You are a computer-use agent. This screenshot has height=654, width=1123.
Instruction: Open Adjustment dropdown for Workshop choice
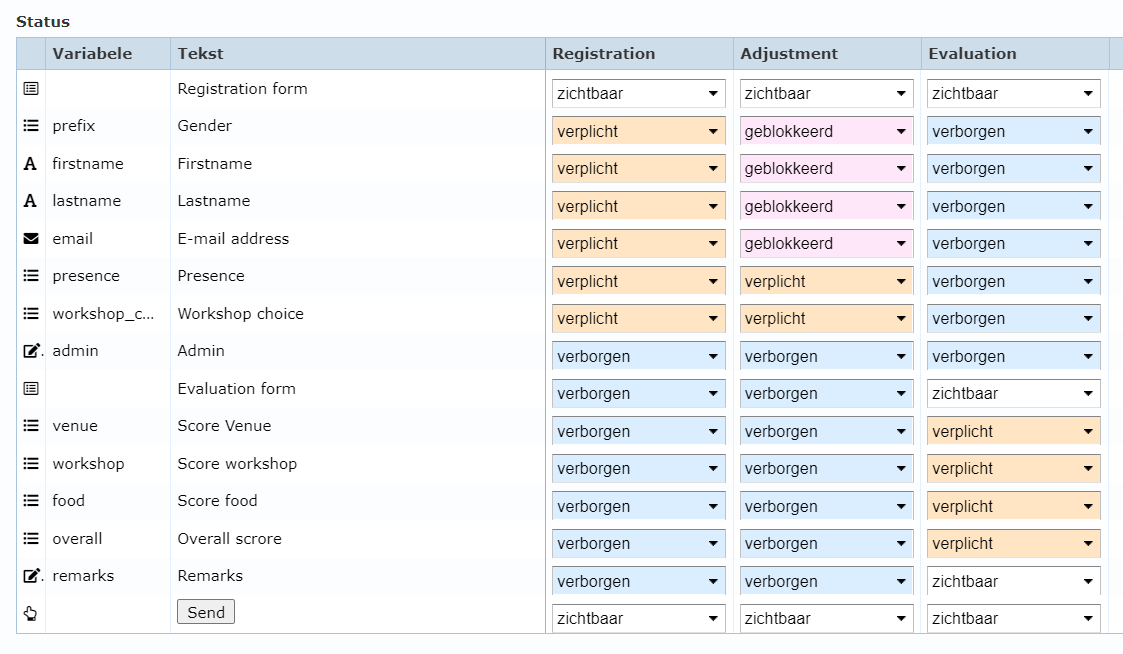coord(826,319)
